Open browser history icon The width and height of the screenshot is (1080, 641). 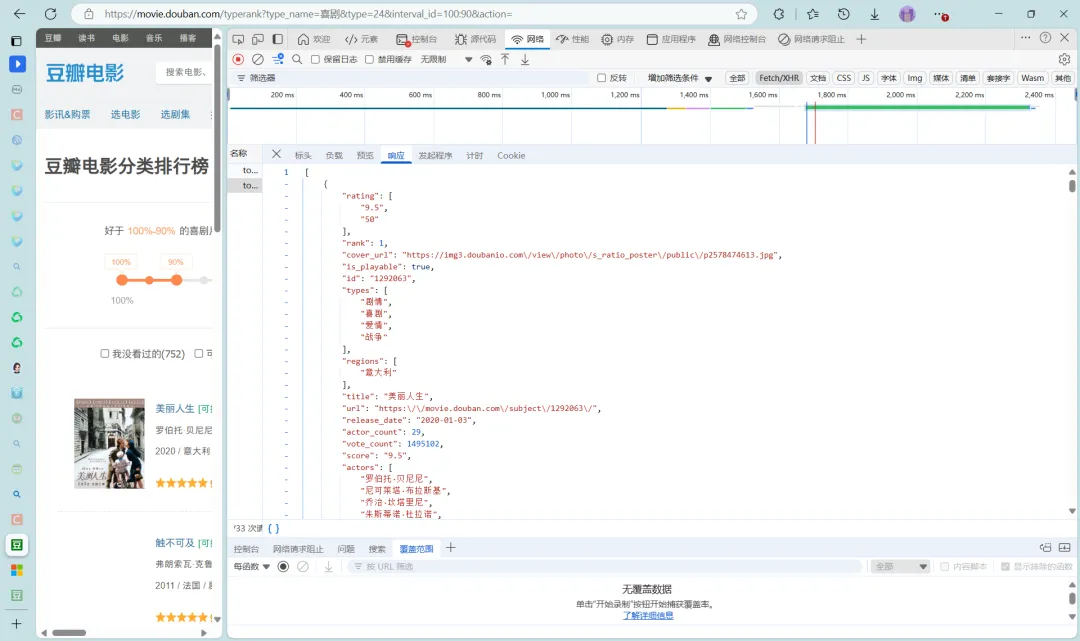click(844, 14)
